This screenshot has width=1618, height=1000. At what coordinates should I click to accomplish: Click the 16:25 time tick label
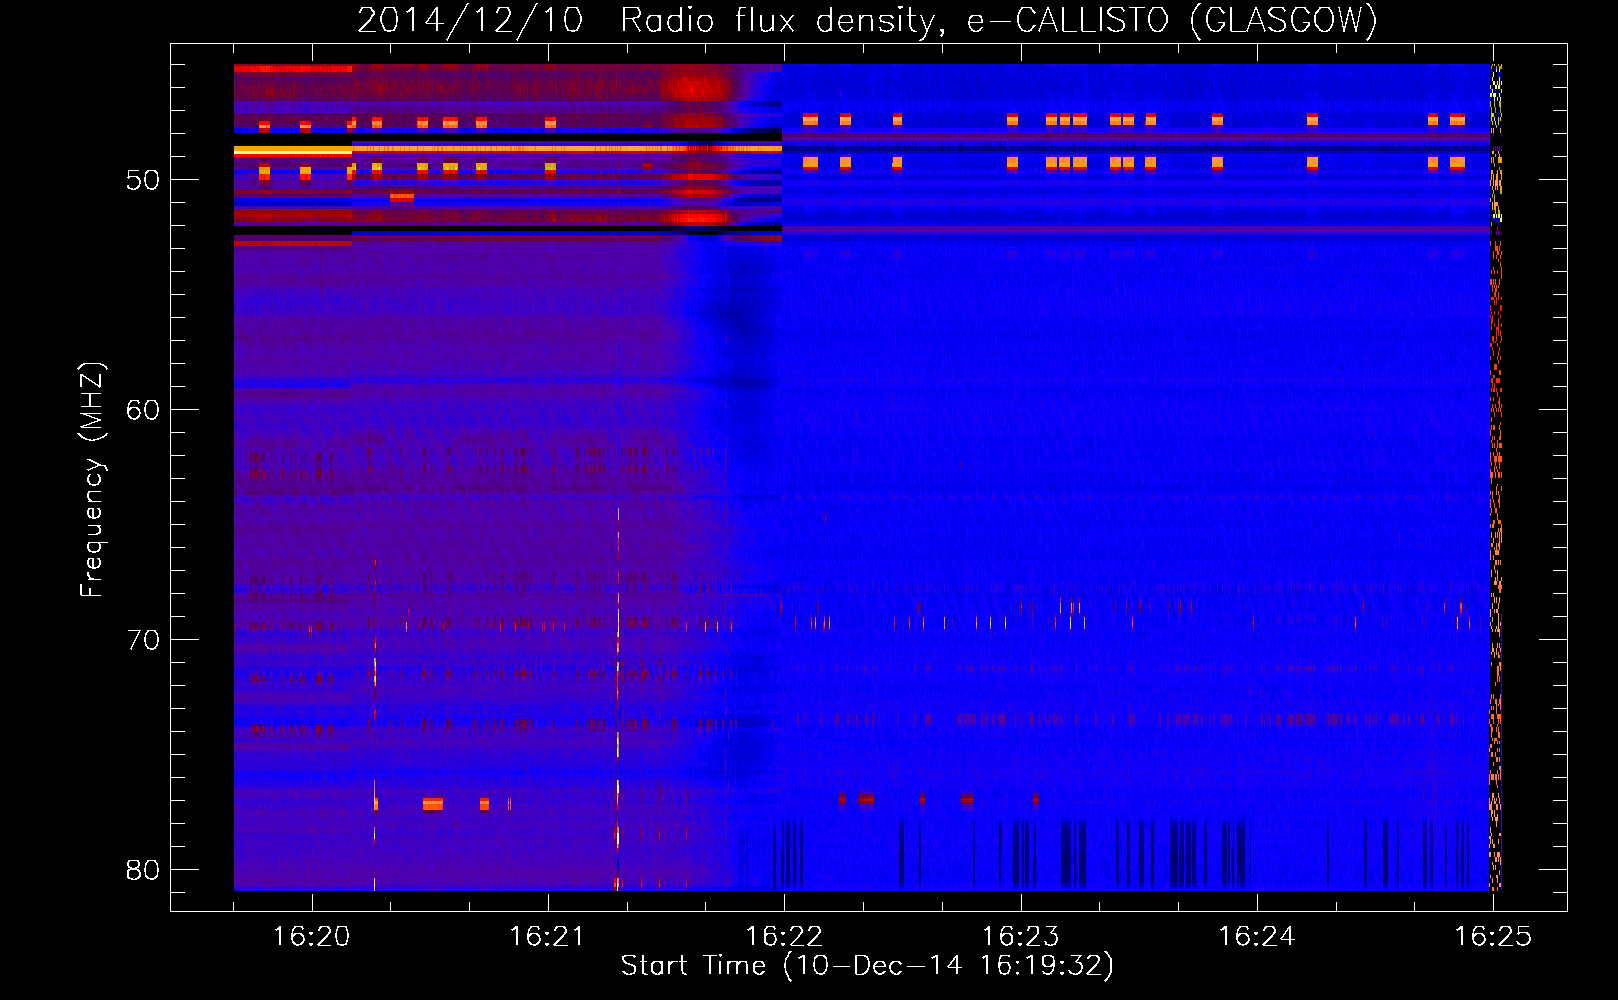click(x=1492, y=936)
